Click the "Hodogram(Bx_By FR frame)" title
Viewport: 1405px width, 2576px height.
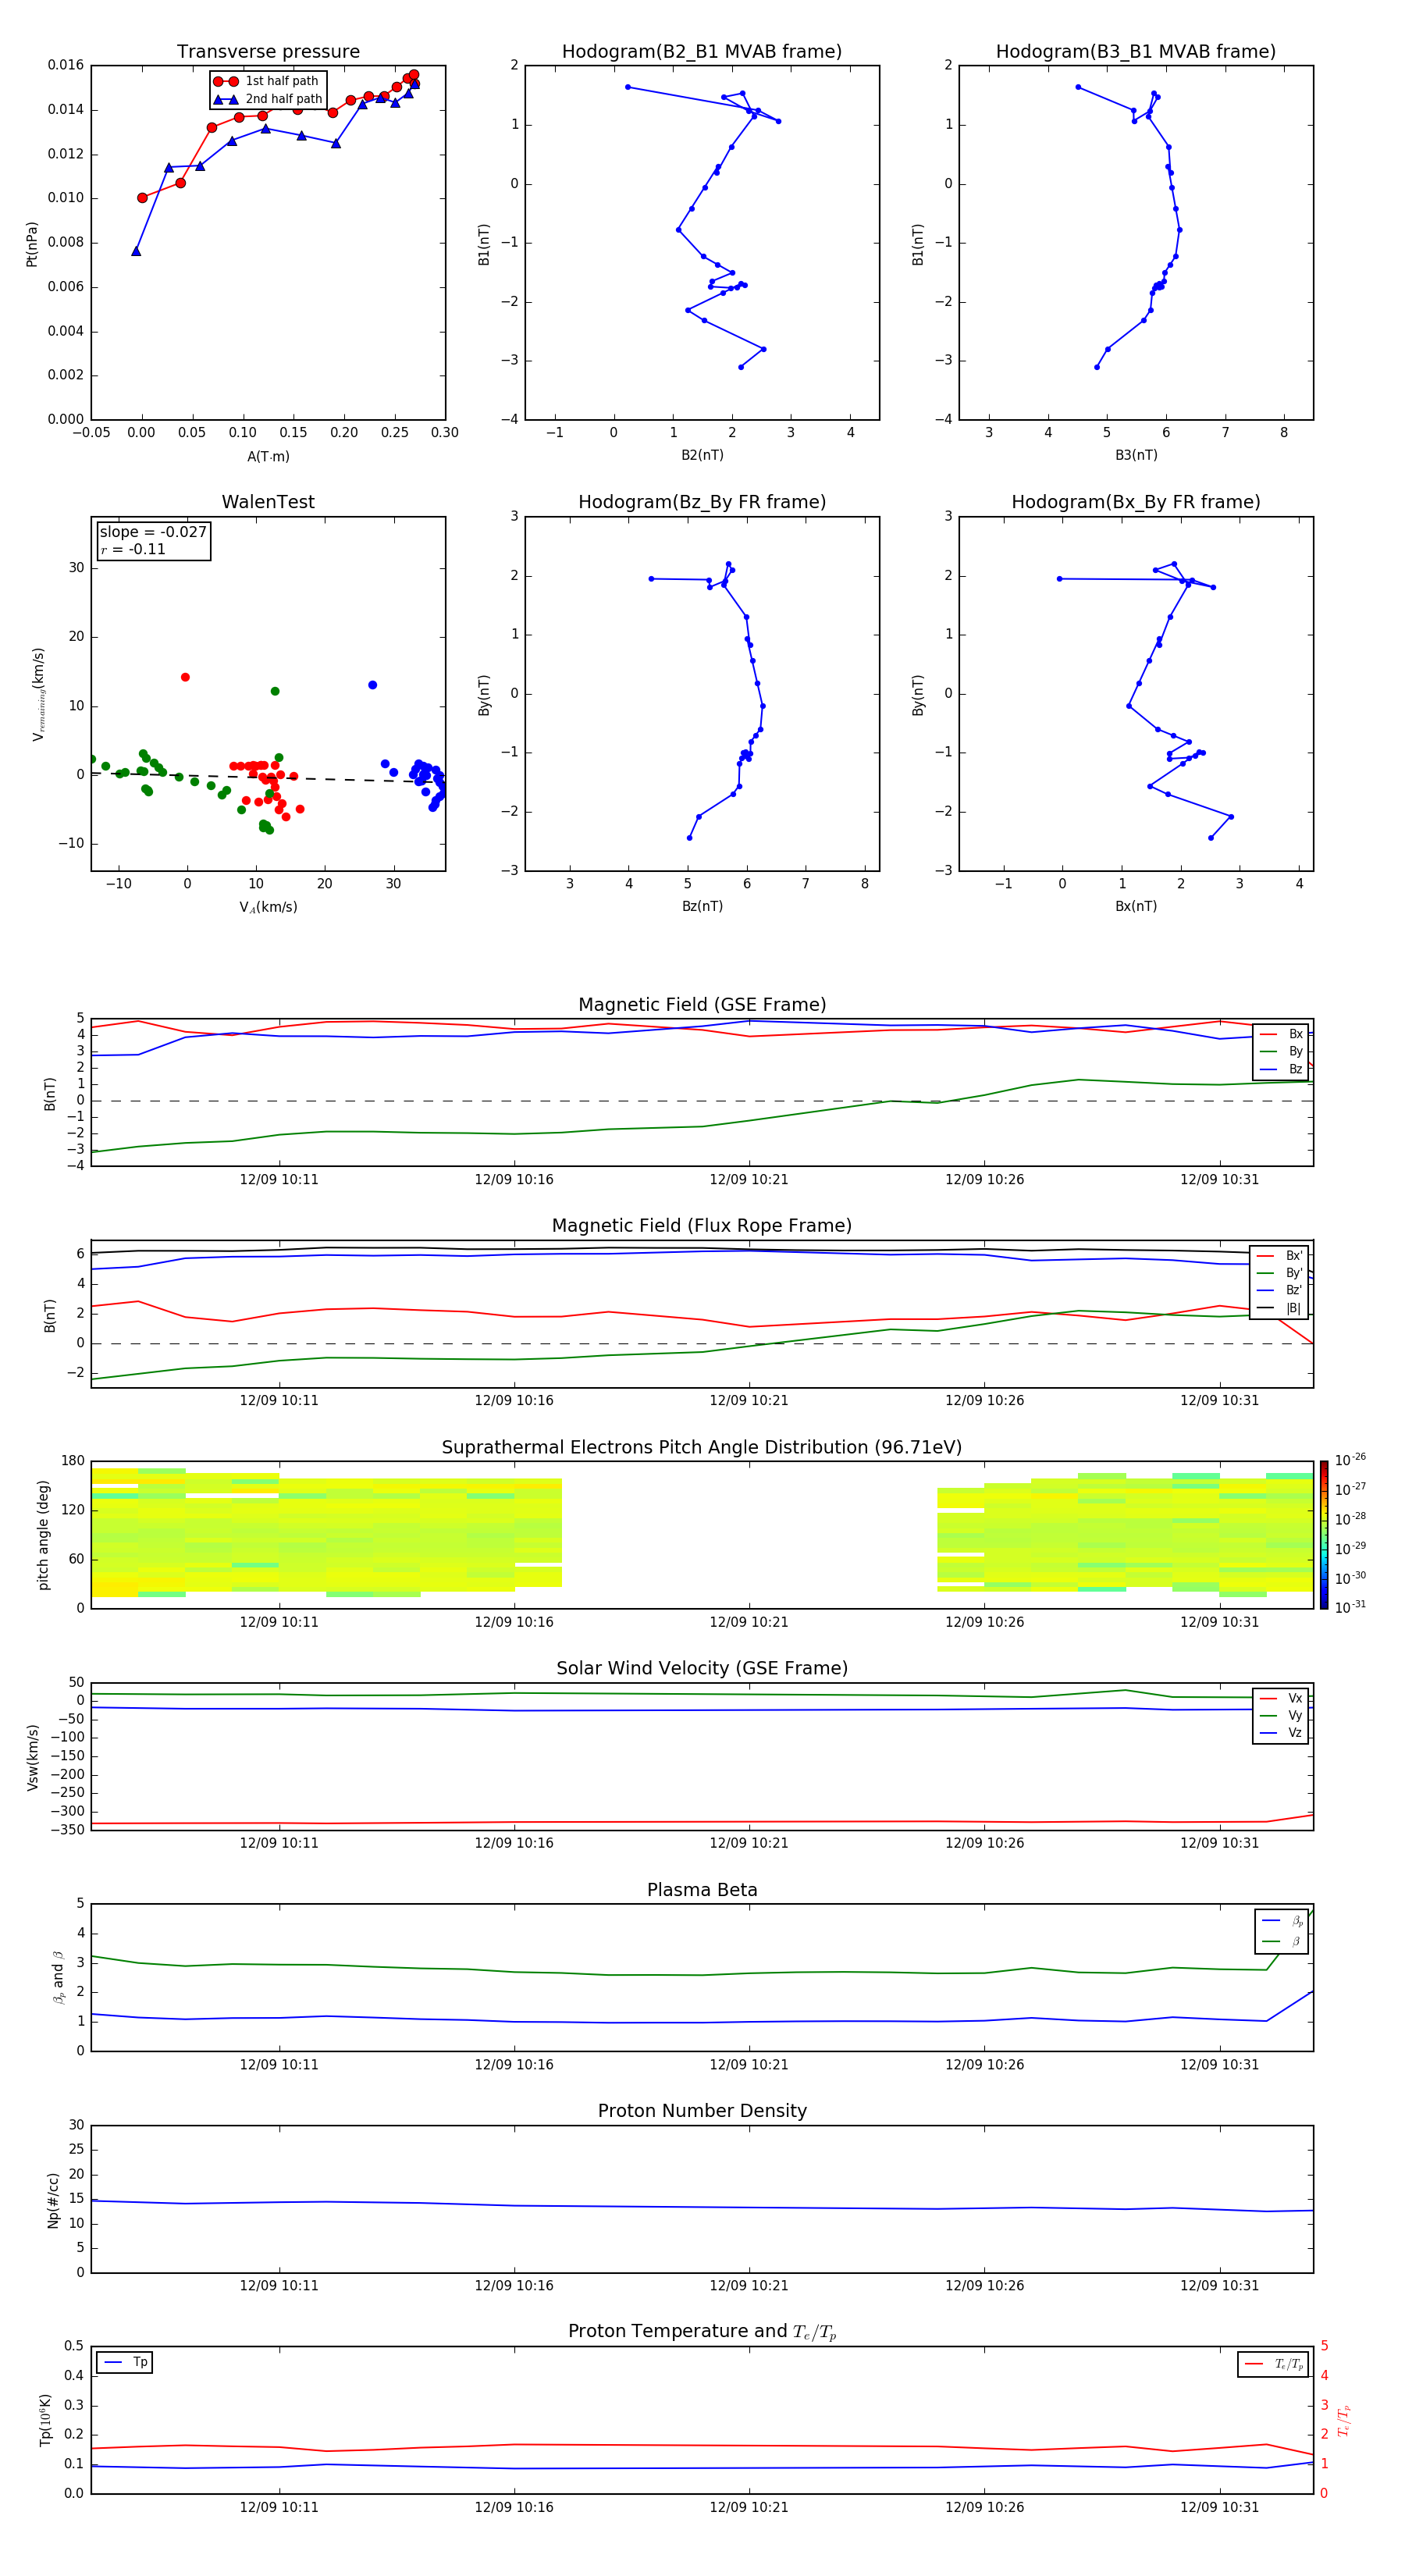1136,502
